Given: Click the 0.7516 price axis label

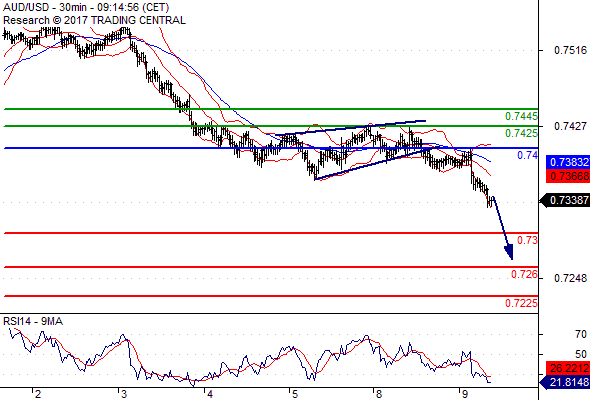Looking at the screenshot, I should coord(570,50).
